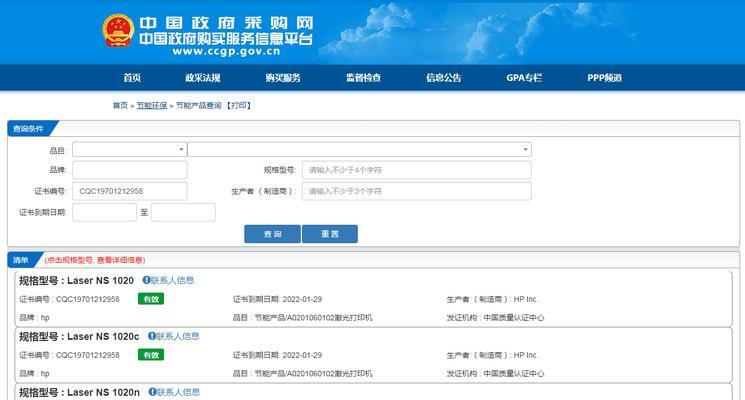Click 节能产品查询 breadcrumb text

tap(199, 105)
